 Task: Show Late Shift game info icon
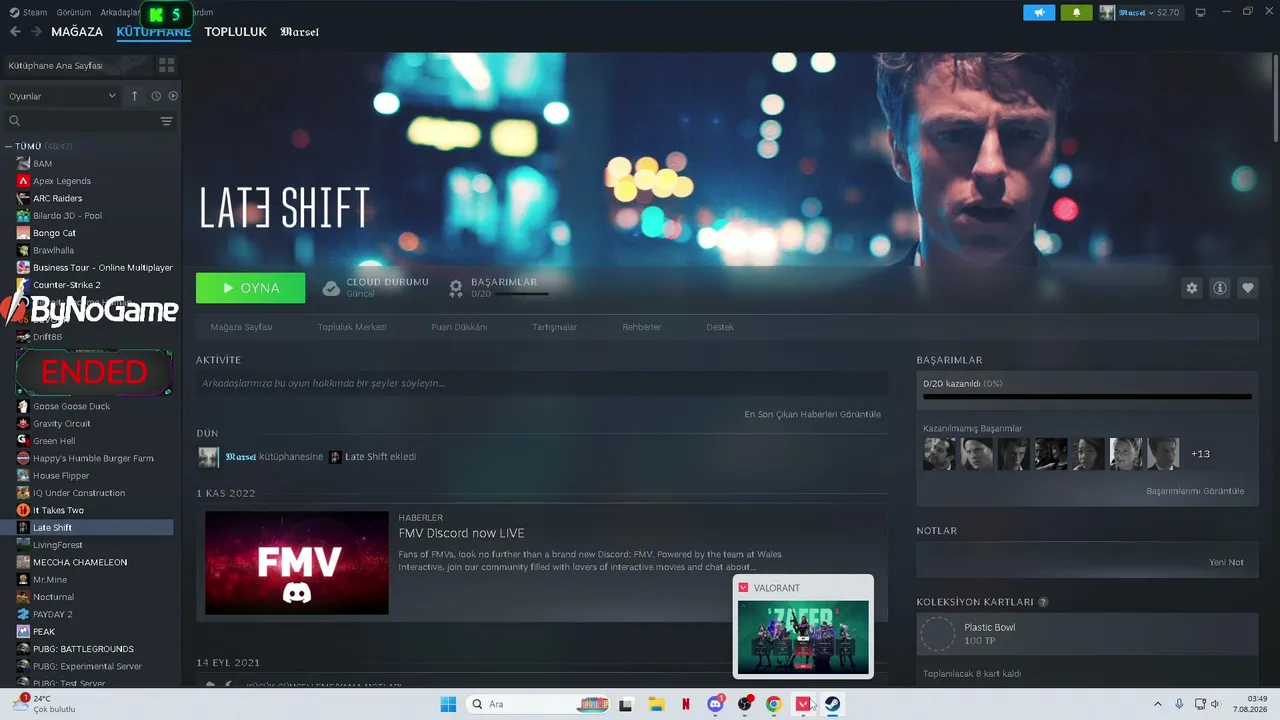[x=1219, y=288]
